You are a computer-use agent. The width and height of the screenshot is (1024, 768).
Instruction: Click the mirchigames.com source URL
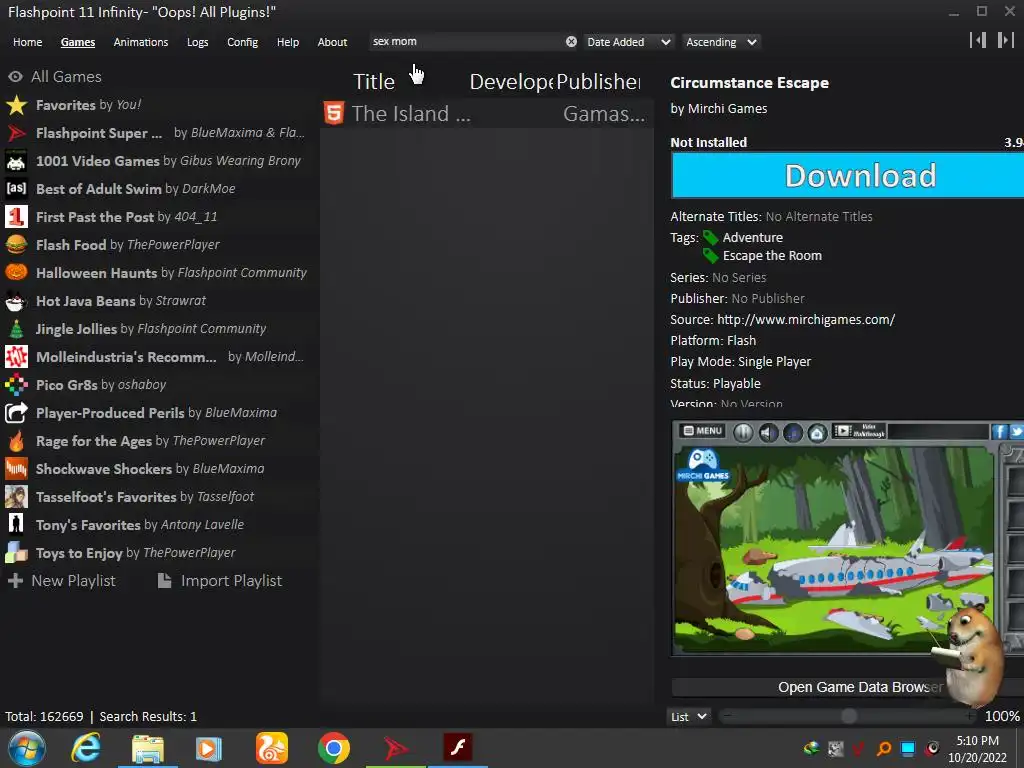806,319
